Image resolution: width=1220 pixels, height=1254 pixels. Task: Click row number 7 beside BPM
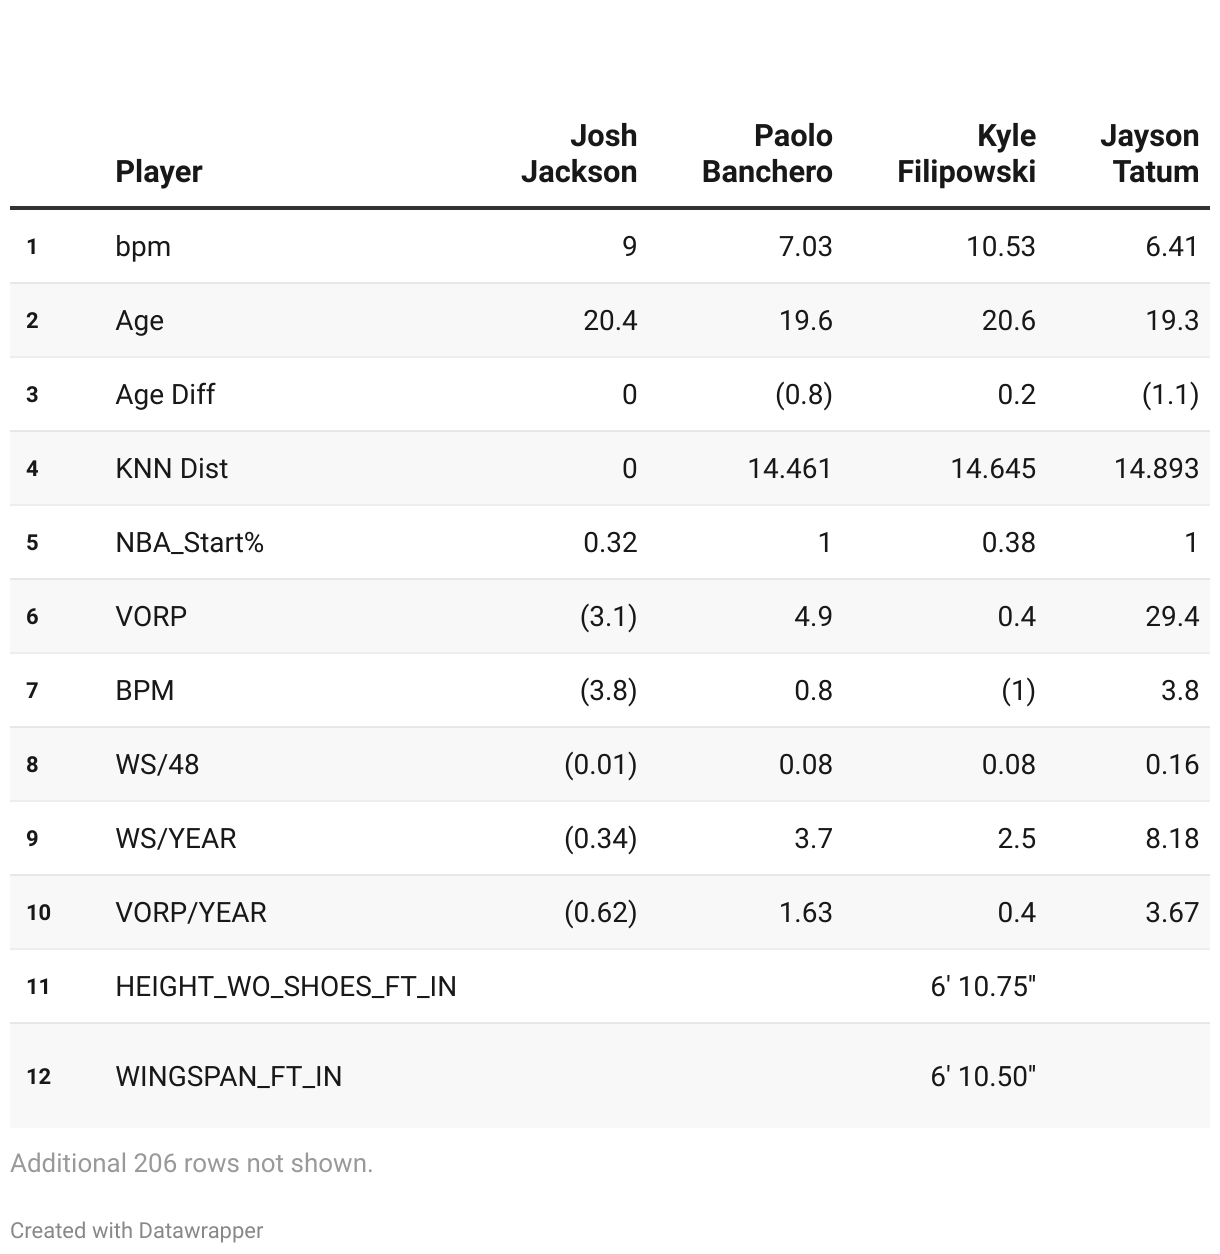[33, 691]
